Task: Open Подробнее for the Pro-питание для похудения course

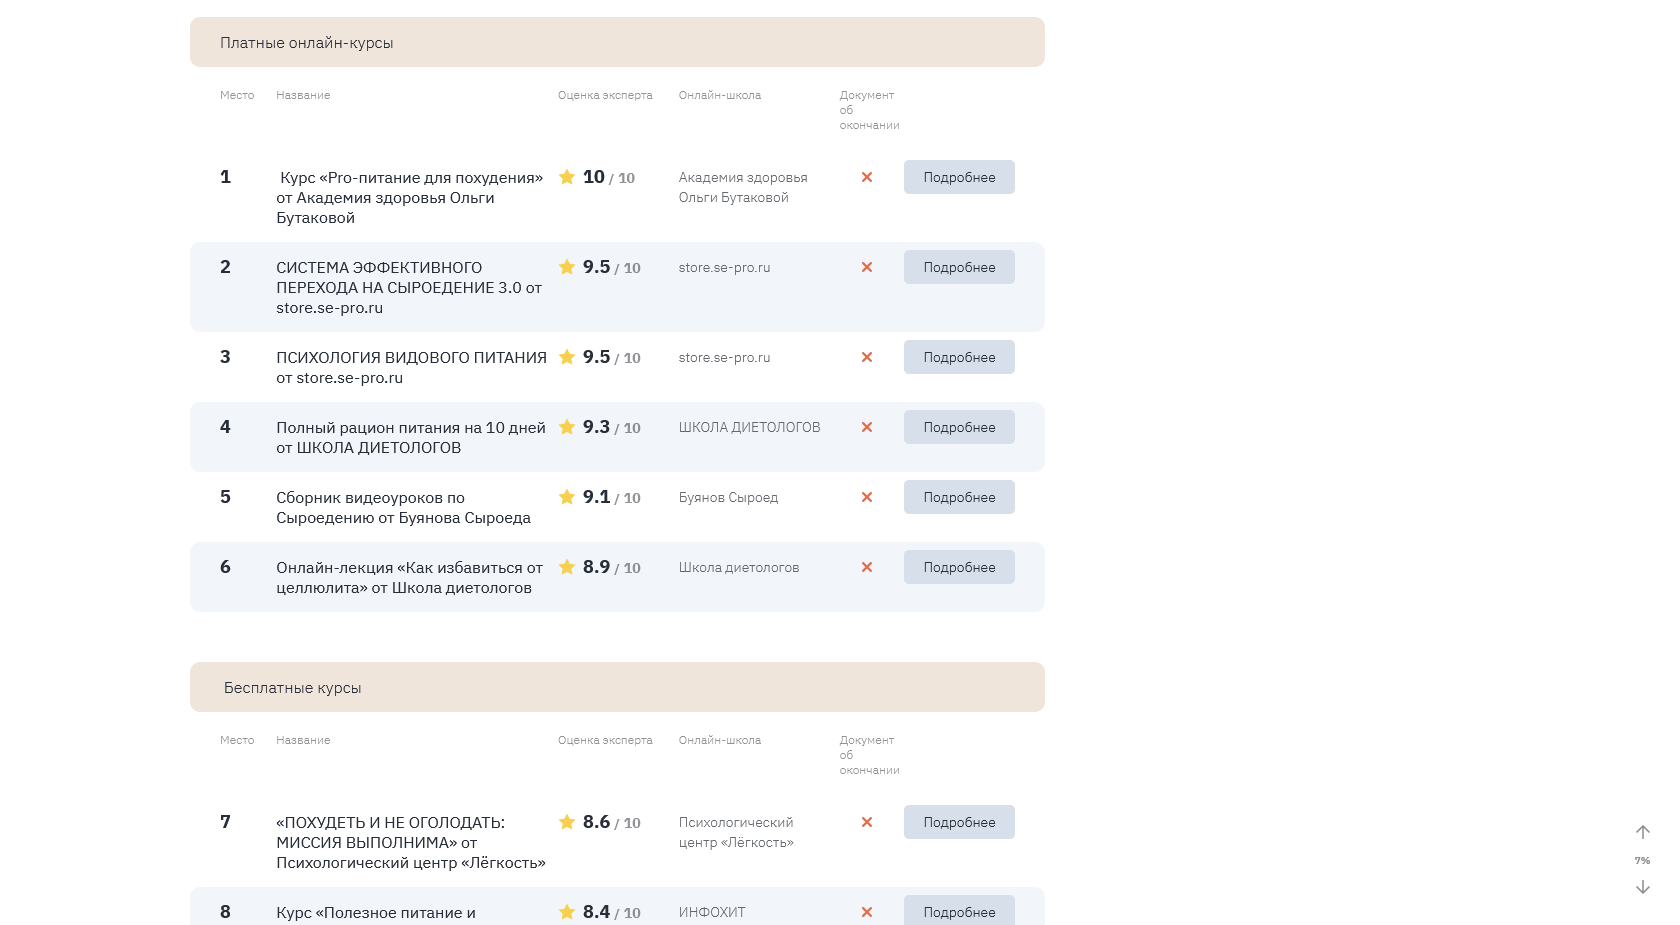Action: click(x=959, y=177)
